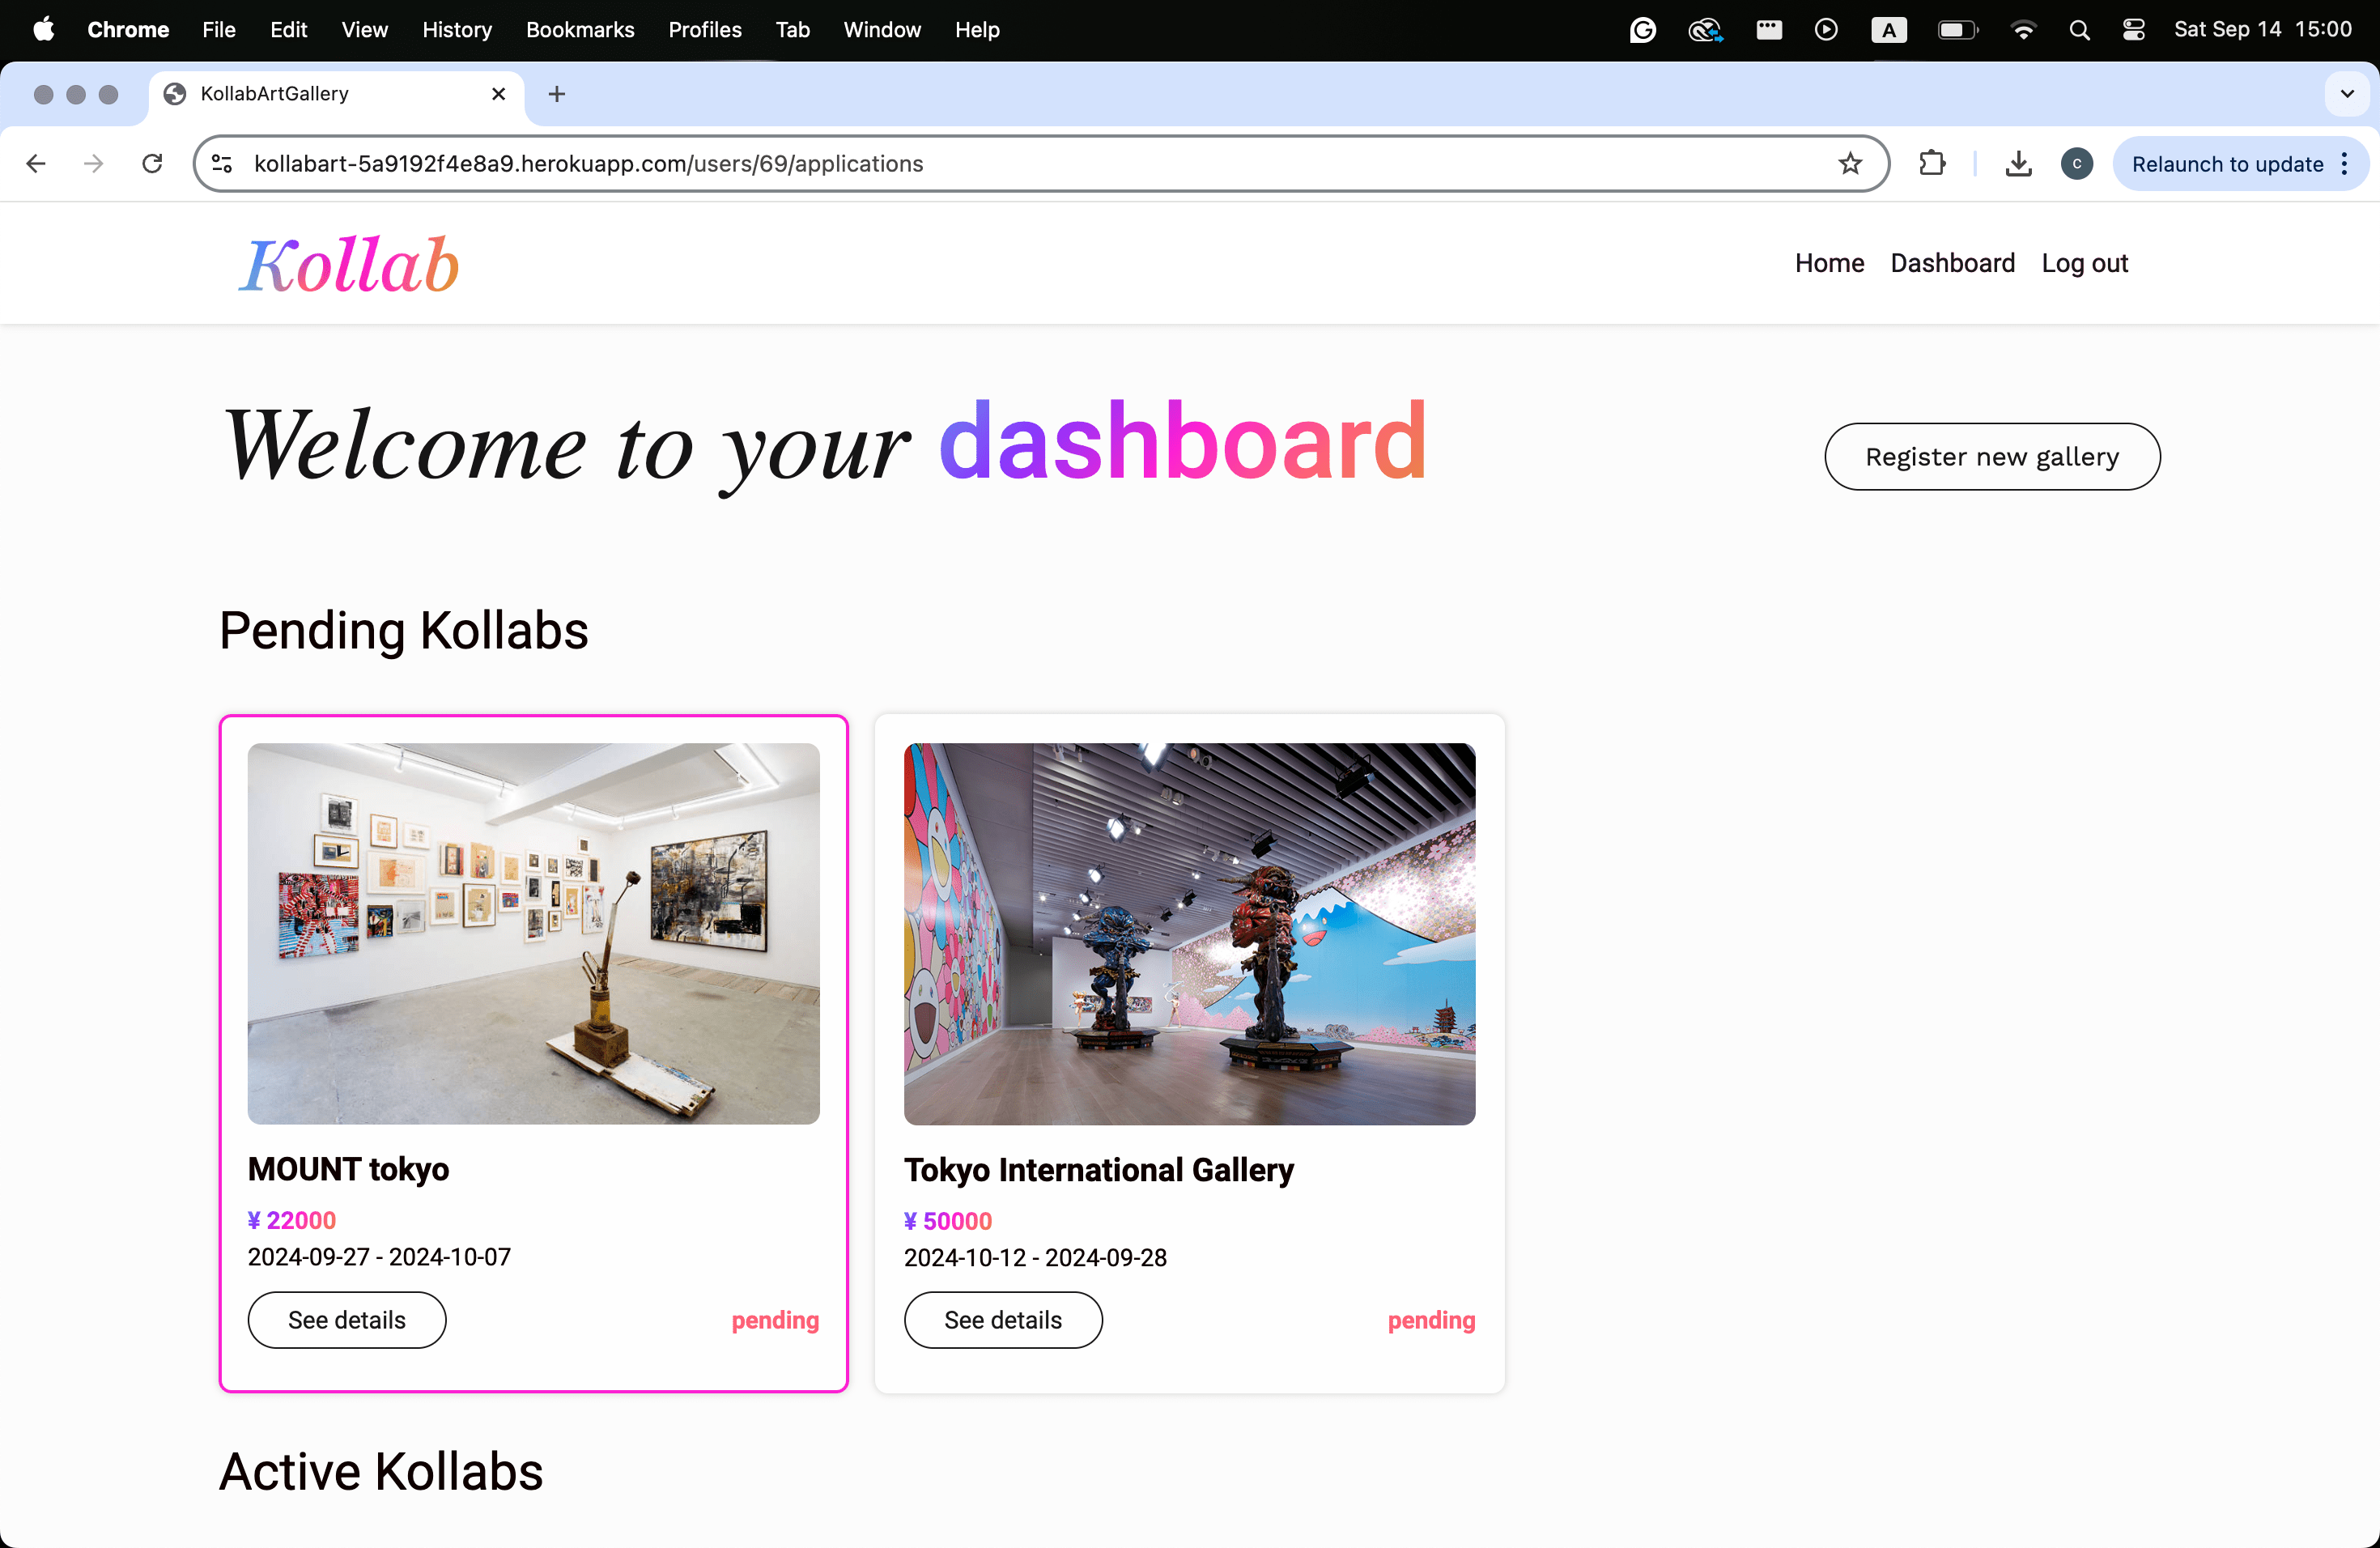Bookmark this page with the star icon
This screenshot has width=2380, height=1548.
coord(1849,164)
